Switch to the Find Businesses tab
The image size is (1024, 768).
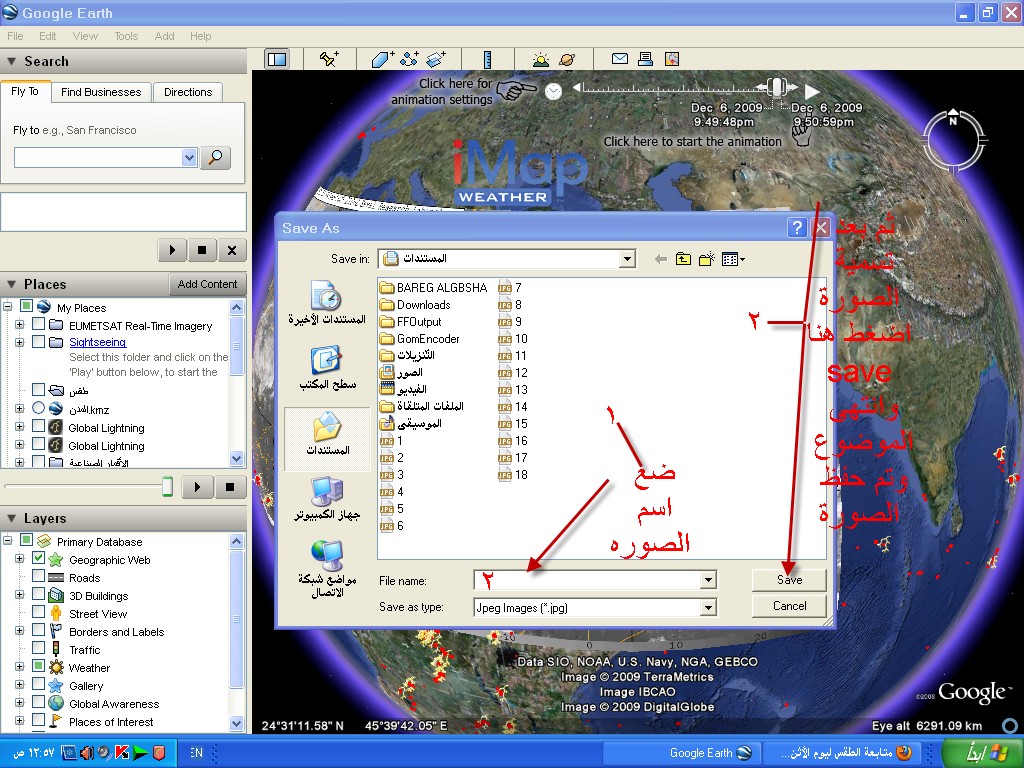coord(101,92)
